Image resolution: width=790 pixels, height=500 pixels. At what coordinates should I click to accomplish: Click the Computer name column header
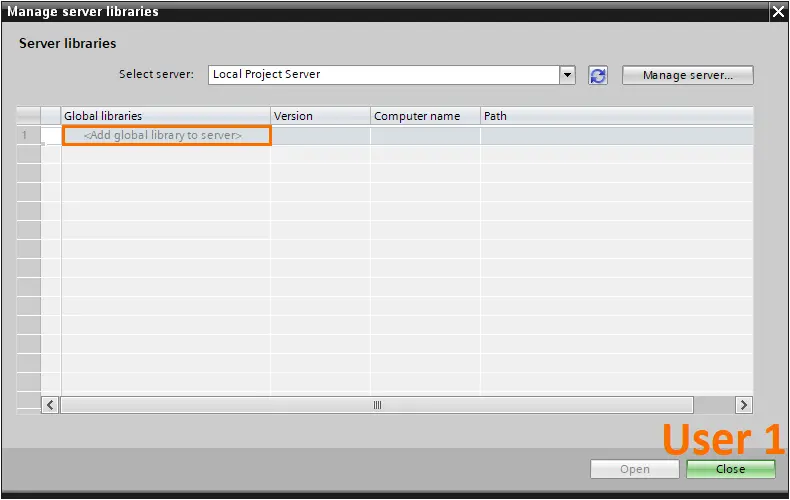(x=425, y=116)
